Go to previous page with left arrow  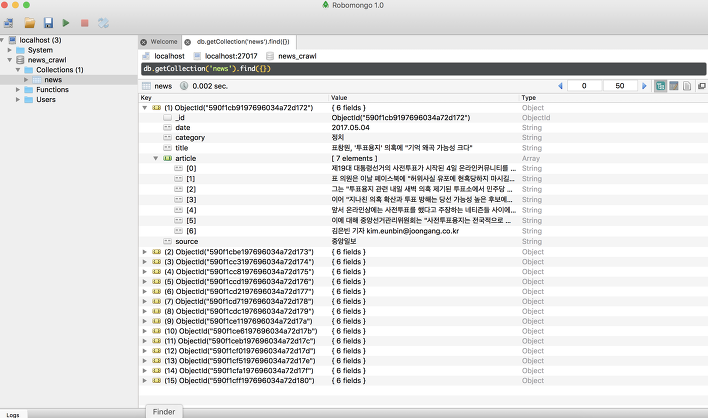point(560,86)
